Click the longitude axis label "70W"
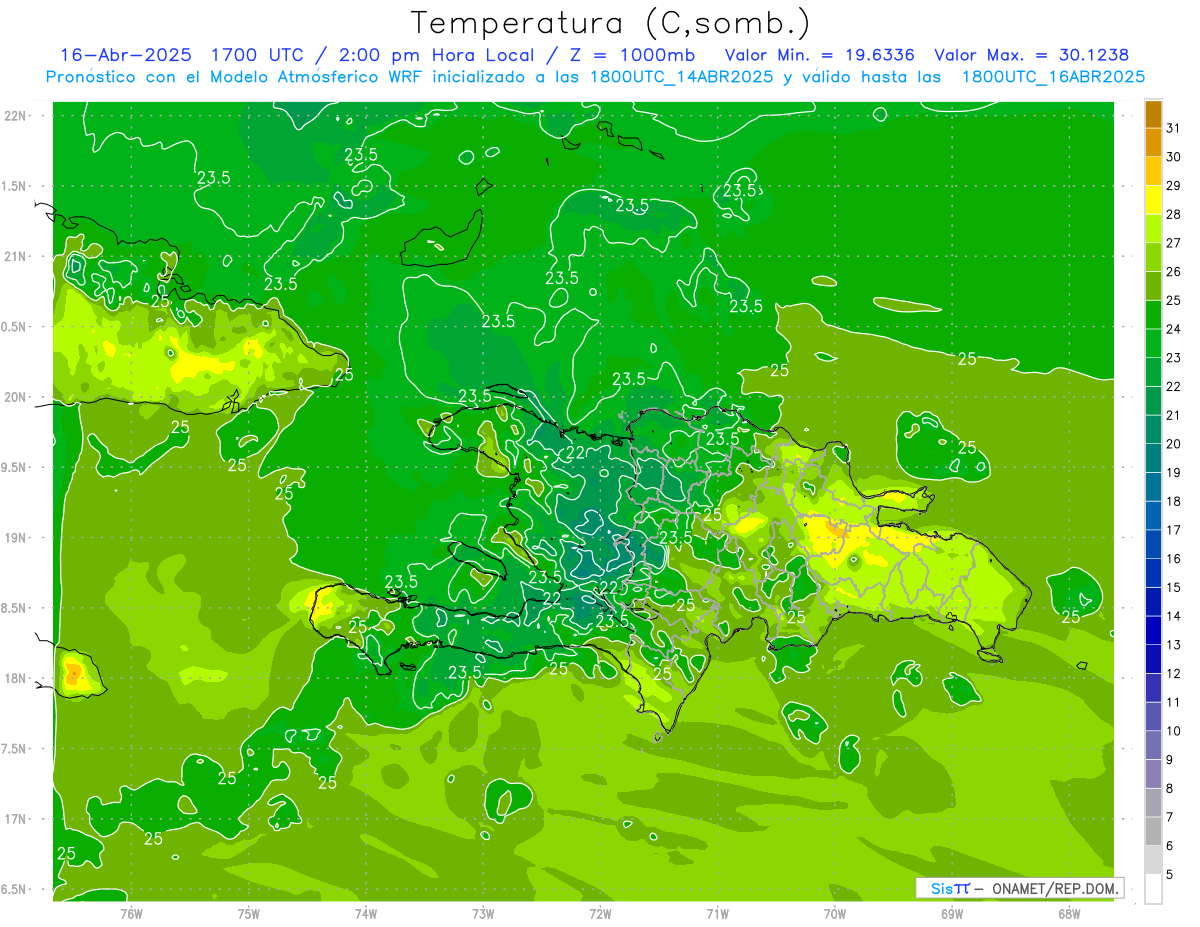Viewport: 1200px width, 927px height. click(834, 913)
